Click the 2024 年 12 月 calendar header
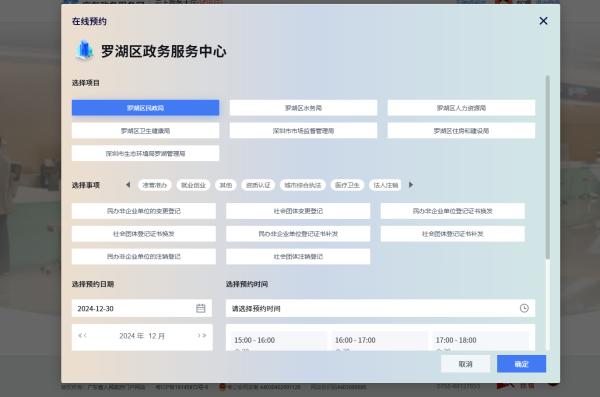The height and width of the screenshot is (397, 600). point(142,336)
